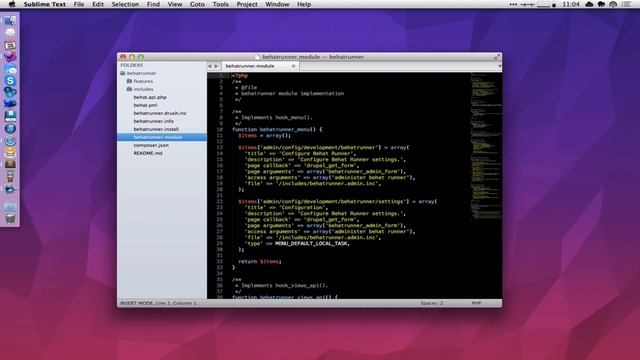
Task: Open the Window menu
Action: point(277,4)
